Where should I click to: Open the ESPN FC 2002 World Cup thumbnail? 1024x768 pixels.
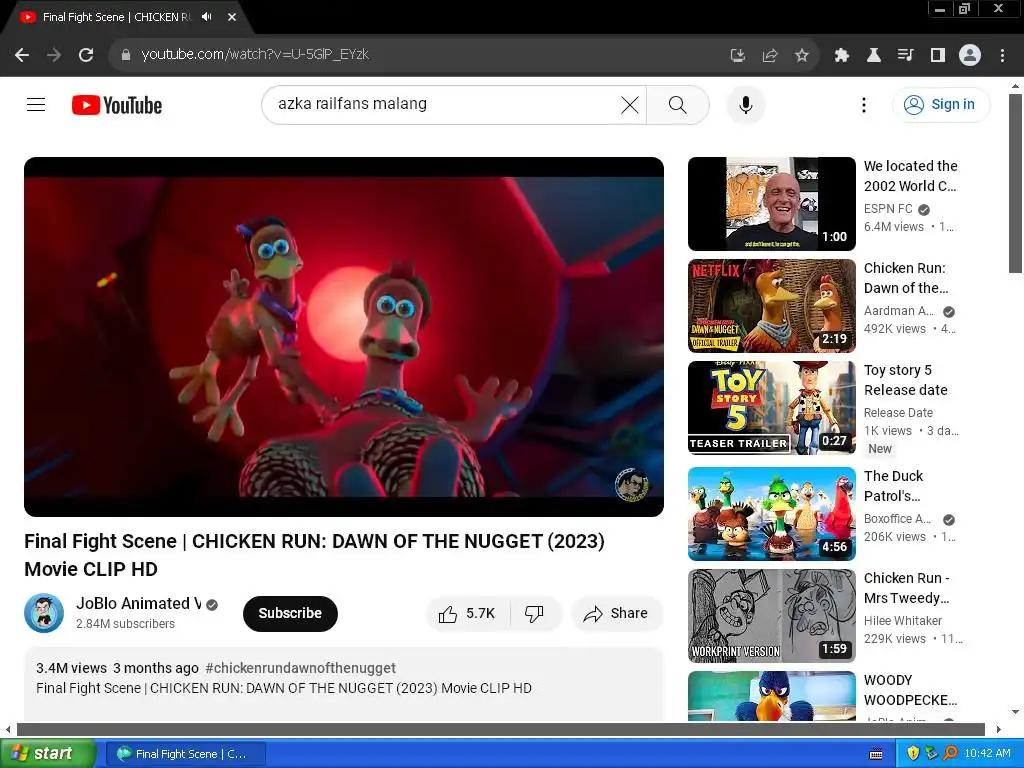click(x=772, y=204)
